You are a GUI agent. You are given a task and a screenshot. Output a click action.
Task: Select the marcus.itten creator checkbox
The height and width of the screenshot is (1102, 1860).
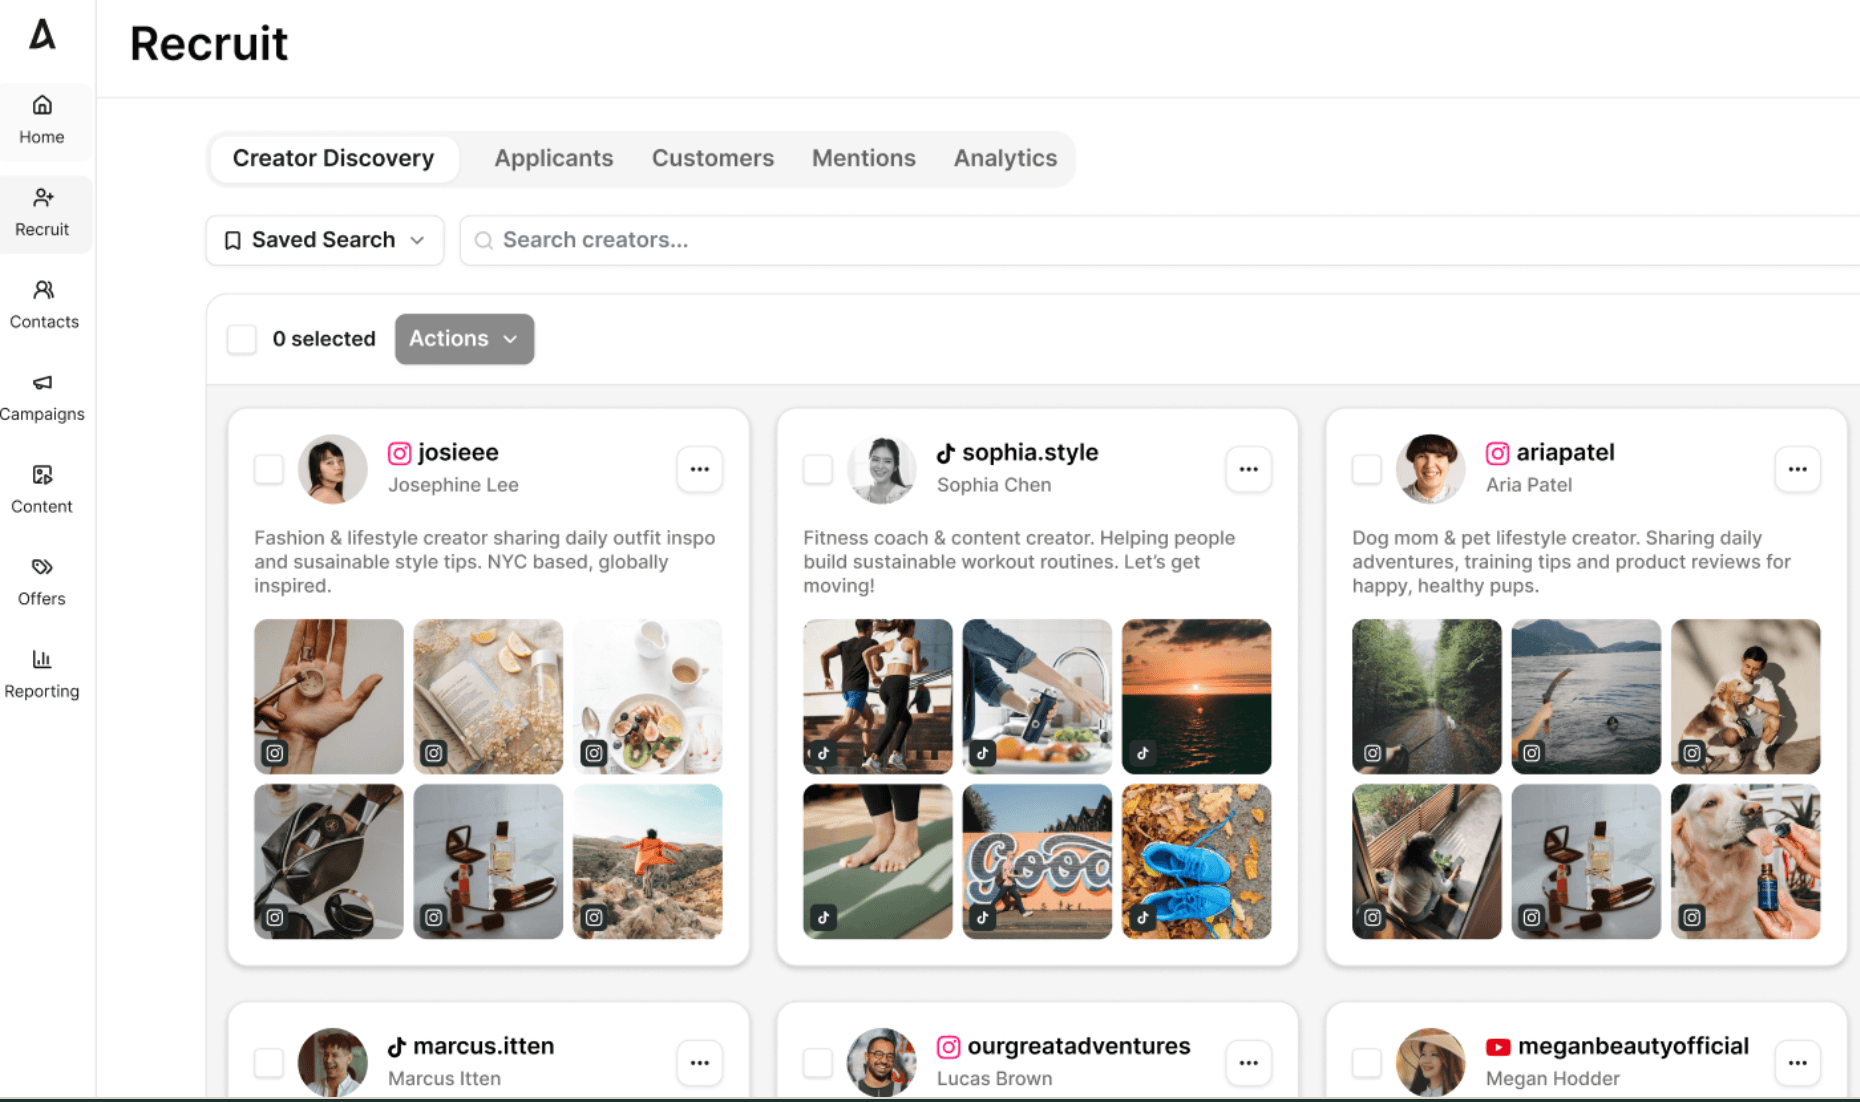coord(269,1063)
